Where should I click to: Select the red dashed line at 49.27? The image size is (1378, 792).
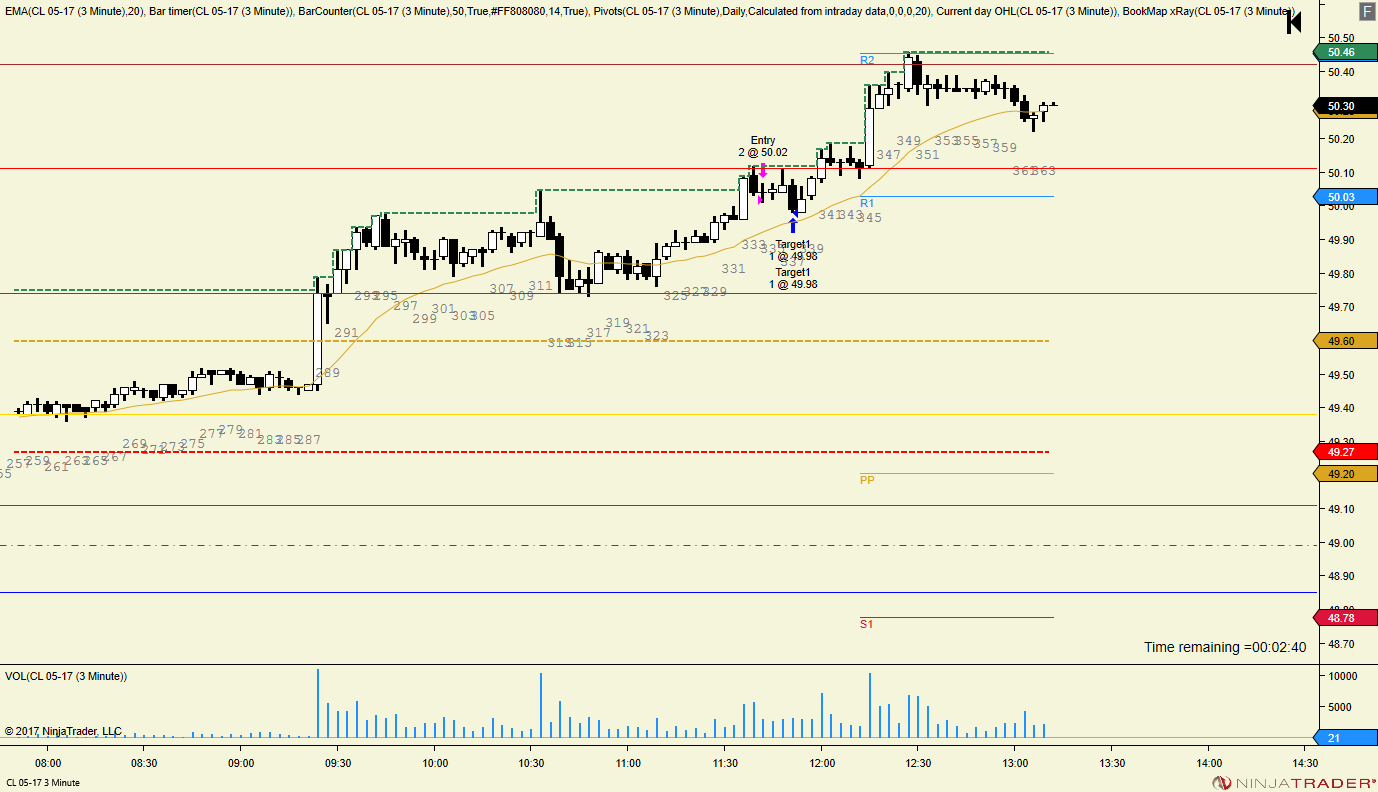point(530,452)
